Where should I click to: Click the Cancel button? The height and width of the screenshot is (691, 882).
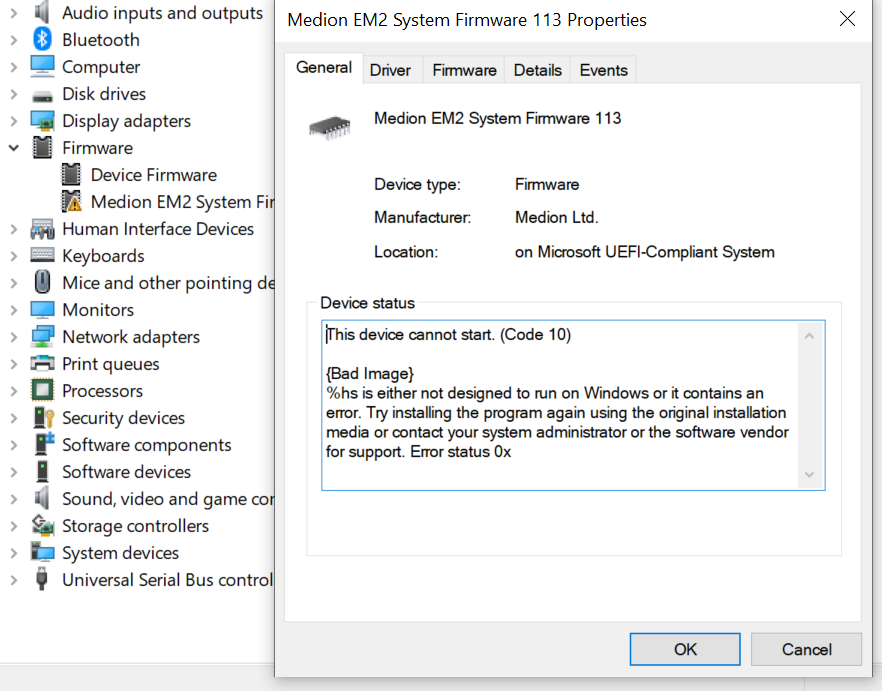pos(806,649)
